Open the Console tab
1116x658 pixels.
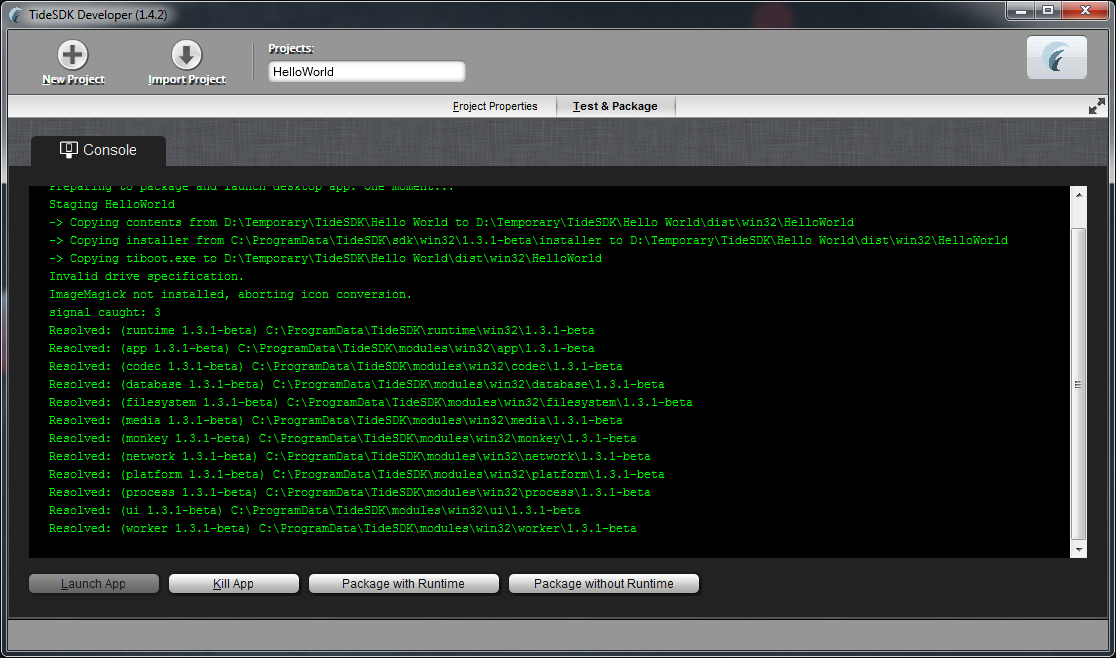98,150
